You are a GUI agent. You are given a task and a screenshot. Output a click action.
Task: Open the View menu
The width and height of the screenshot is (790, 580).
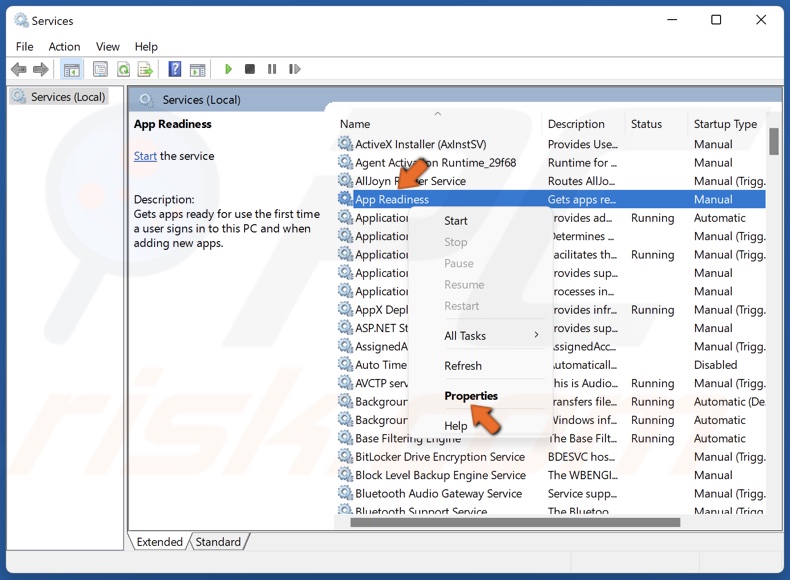point(107,47)
